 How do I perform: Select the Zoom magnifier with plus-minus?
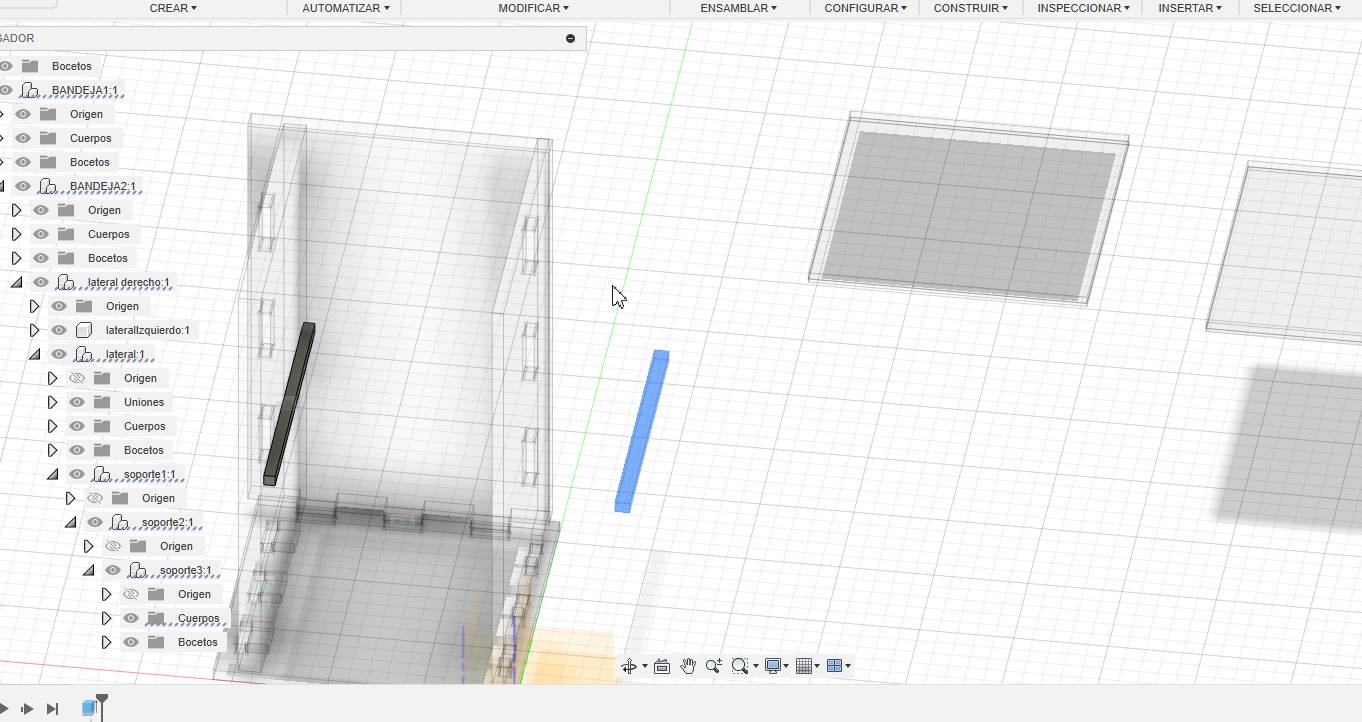[714, 666]
